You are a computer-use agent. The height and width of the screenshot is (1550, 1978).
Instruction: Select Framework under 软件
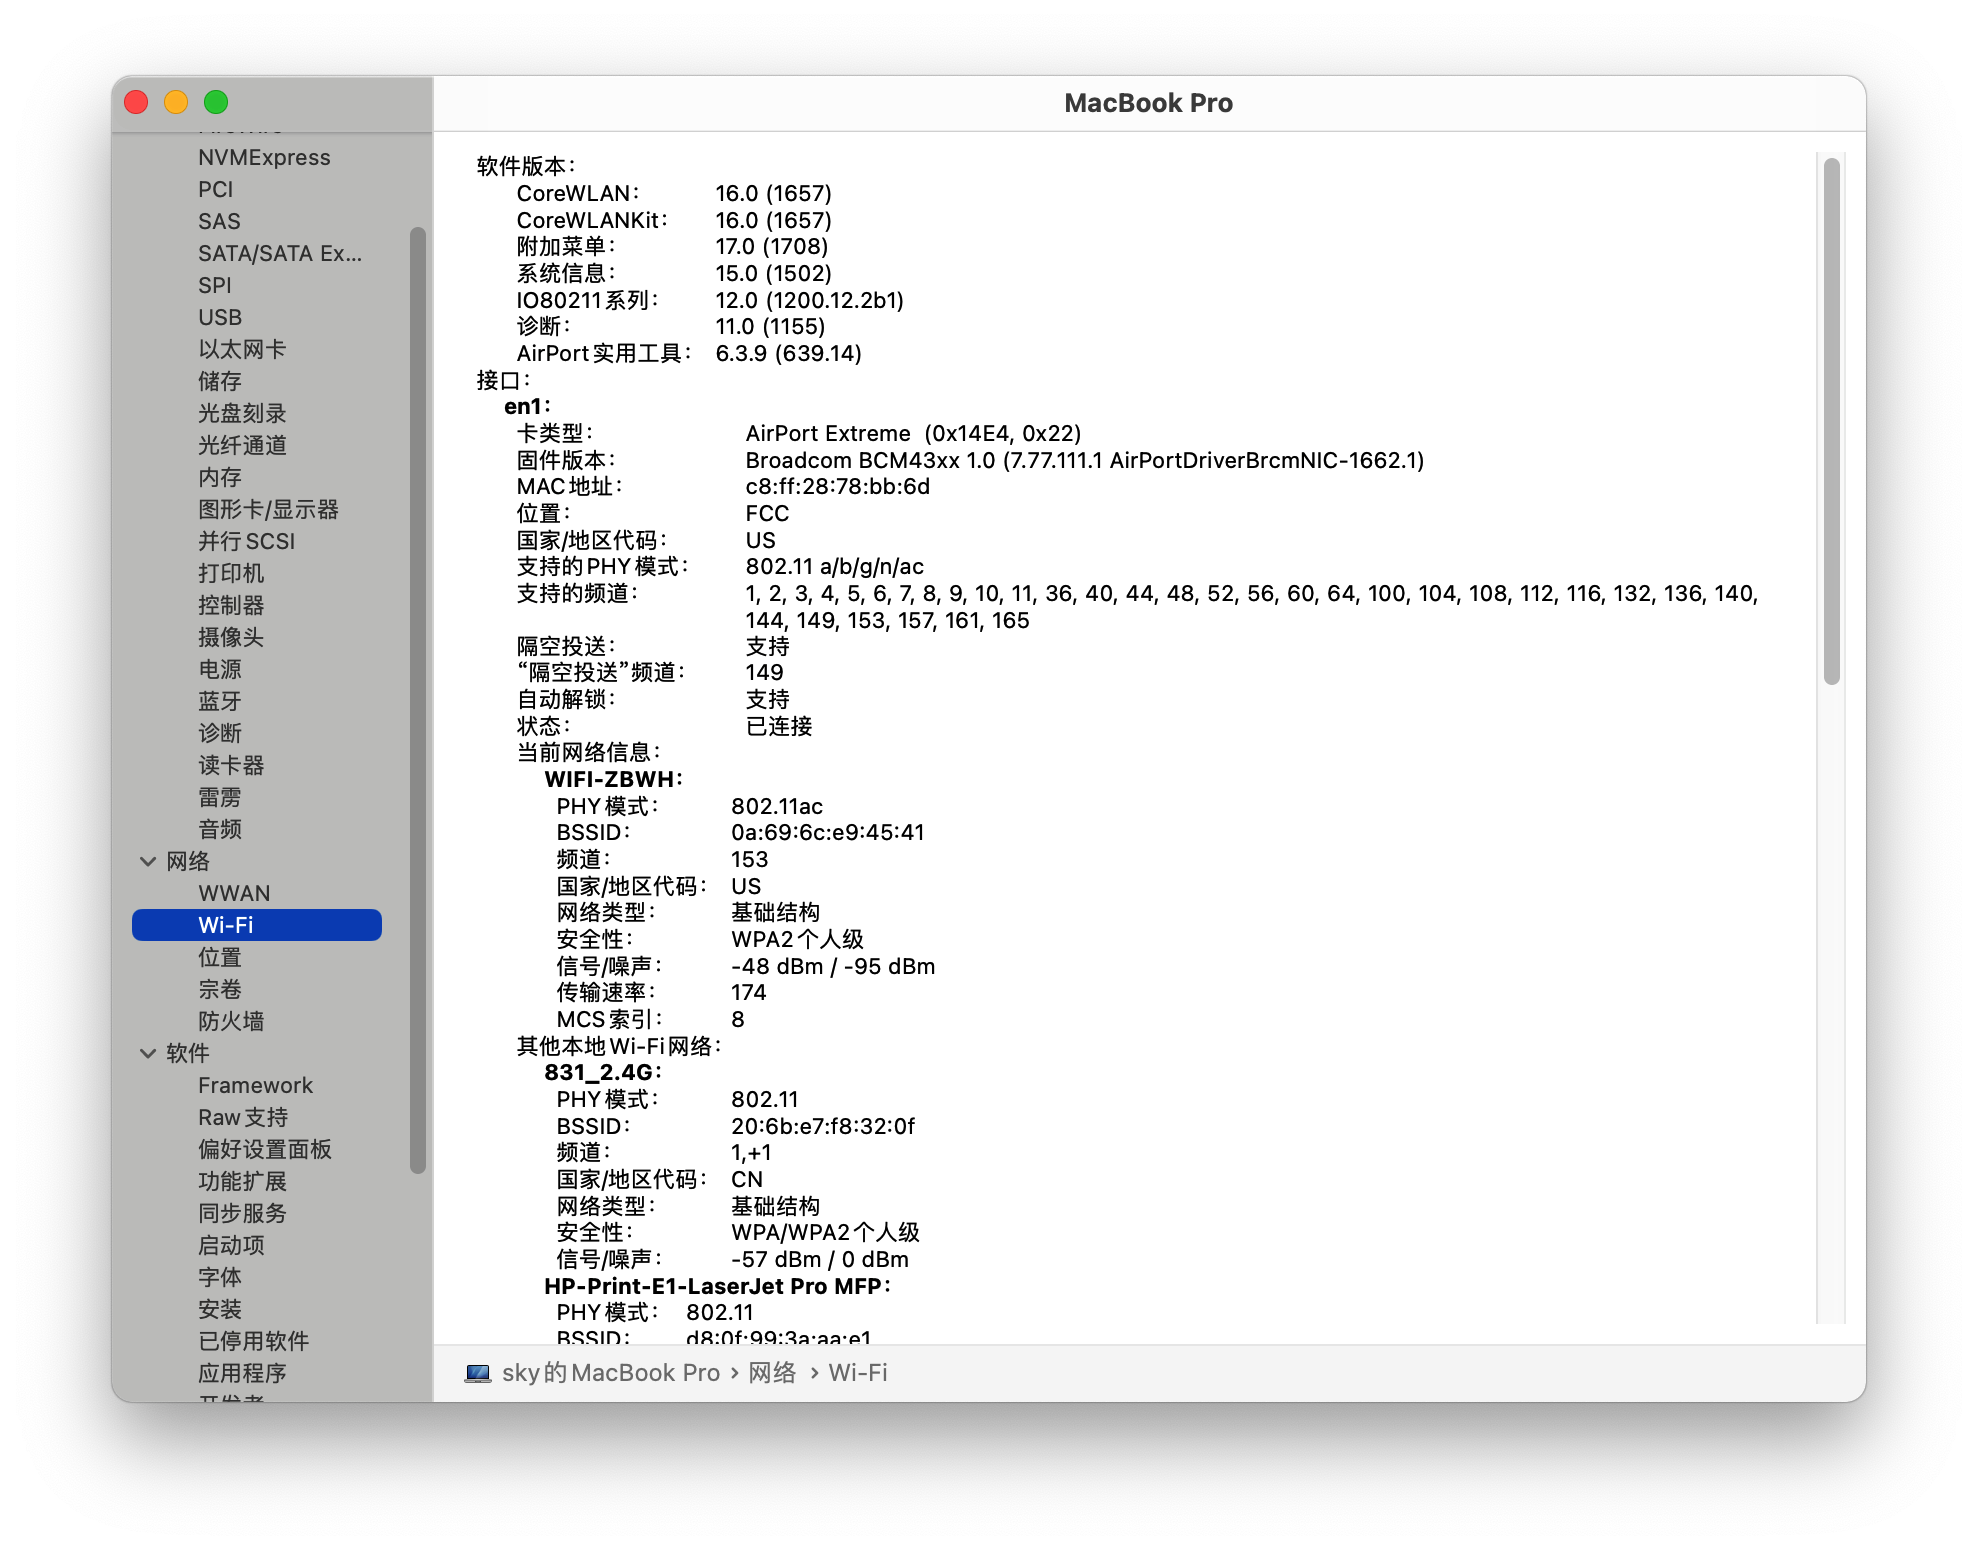point(255,1085)
